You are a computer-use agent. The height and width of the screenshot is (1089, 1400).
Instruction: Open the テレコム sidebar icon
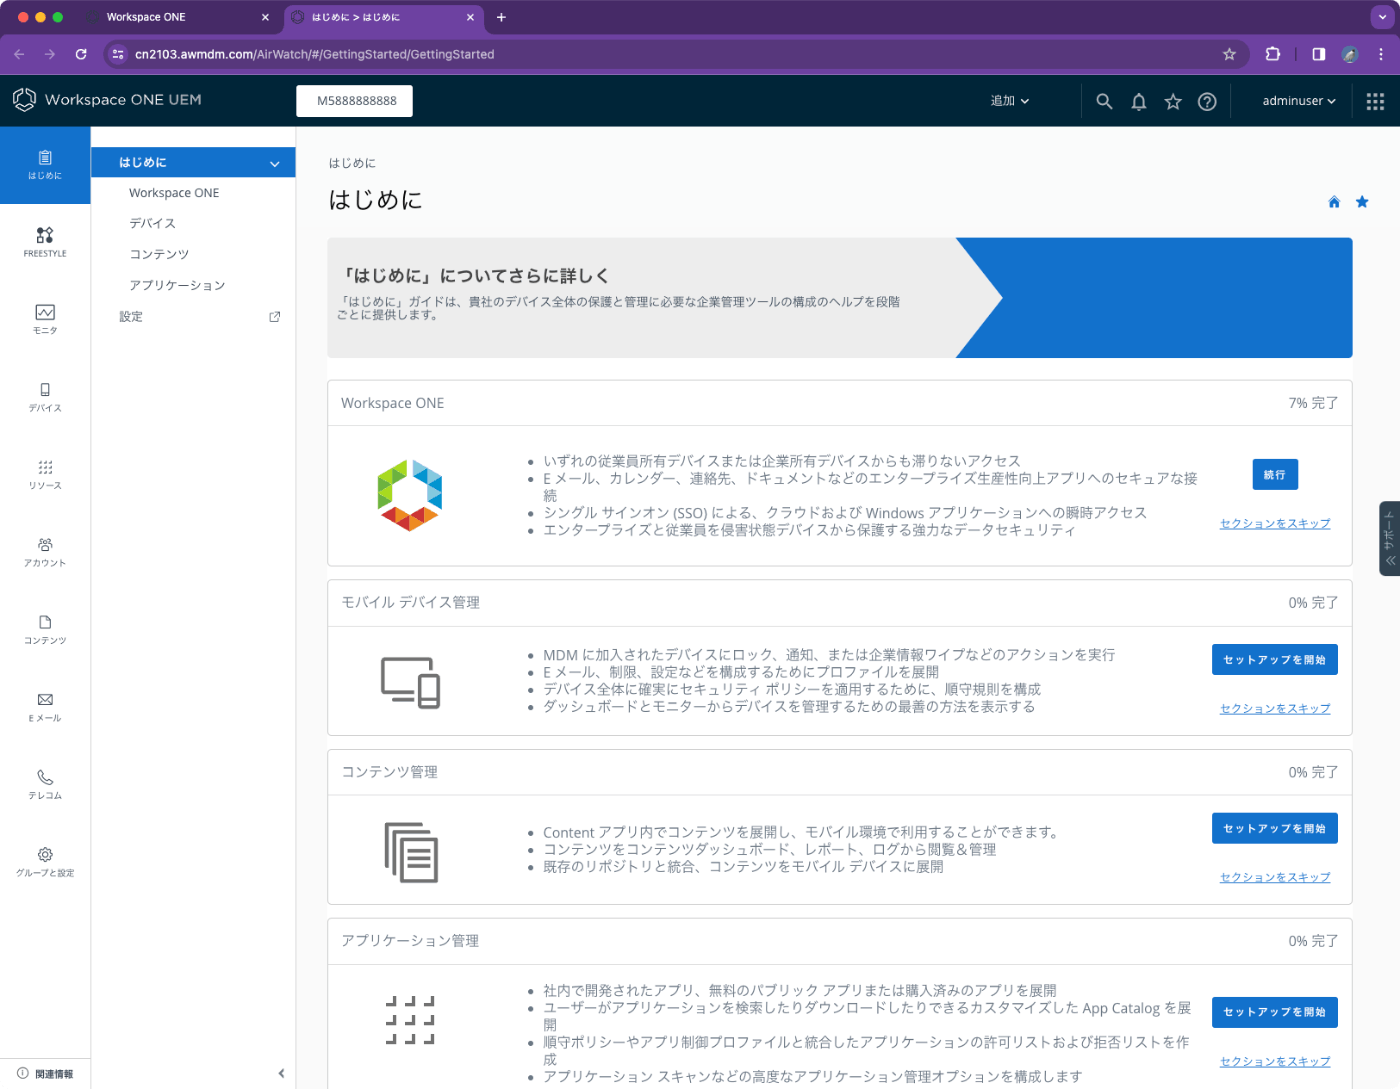tap(45, 784)
